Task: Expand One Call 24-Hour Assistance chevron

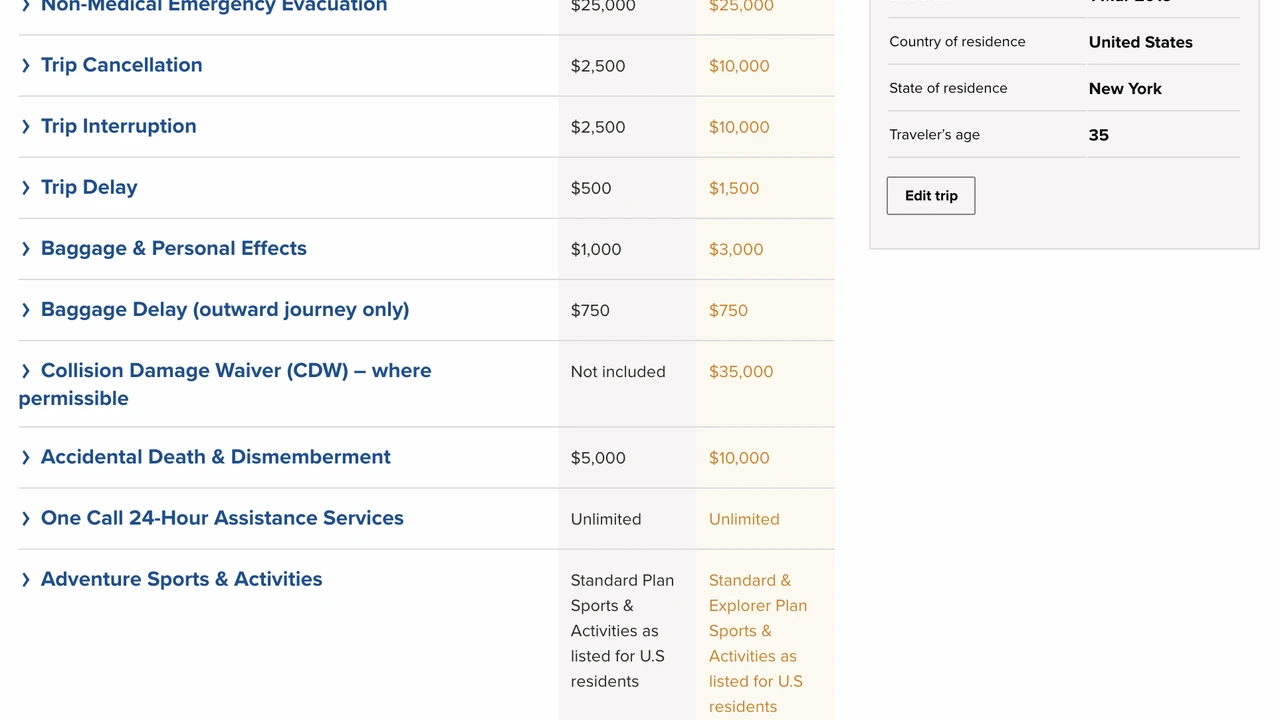Action: click(26, 519)
